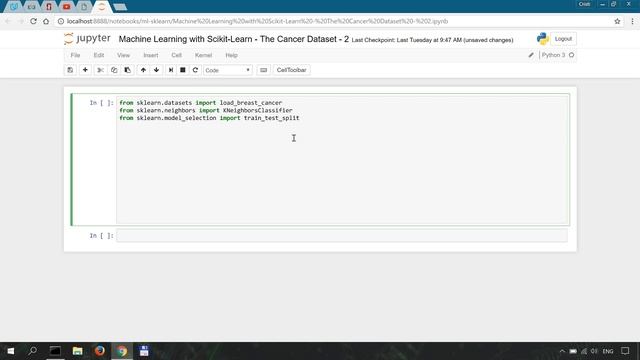Go forward in browser history
The image size is (640, 360).
click(21, 21)
